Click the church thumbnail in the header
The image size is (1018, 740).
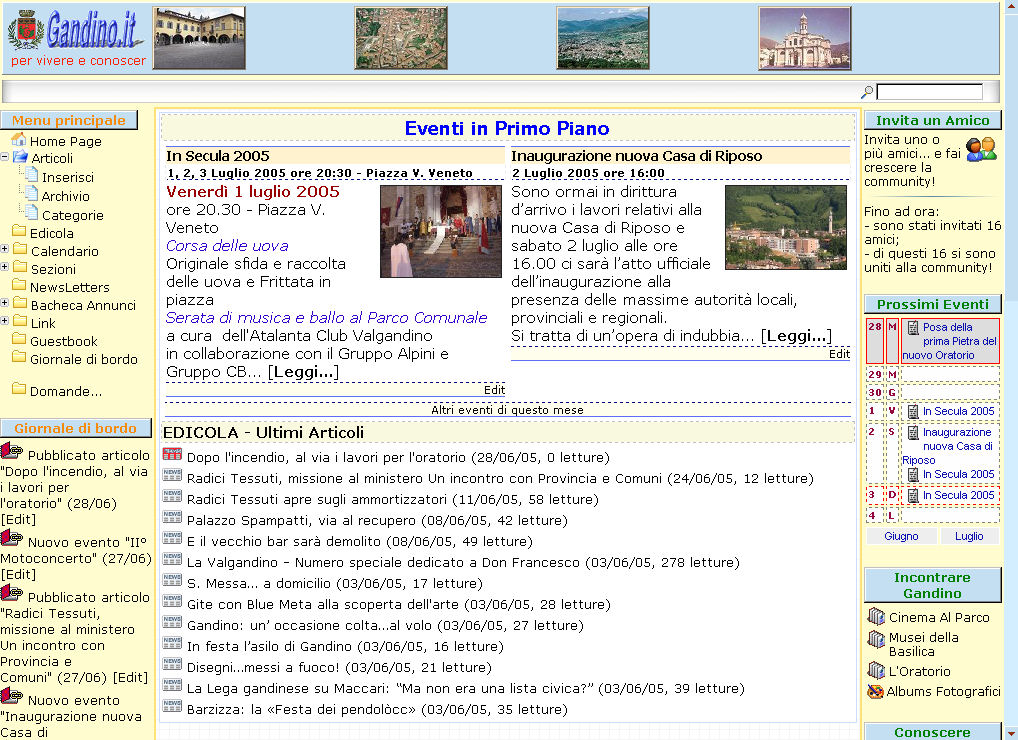coord(804,39)
